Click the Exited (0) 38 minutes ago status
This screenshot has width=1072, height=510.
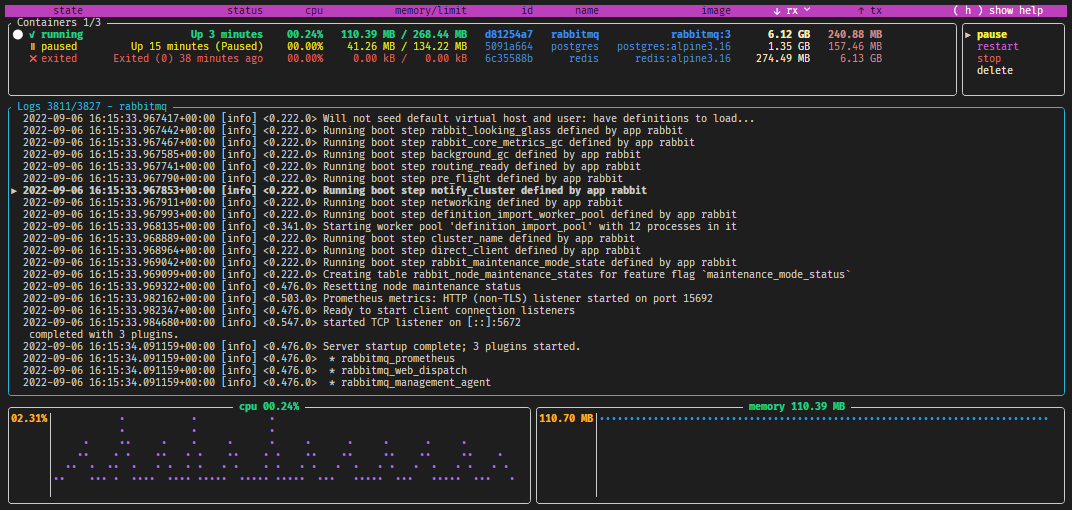(x=188, y=59)
